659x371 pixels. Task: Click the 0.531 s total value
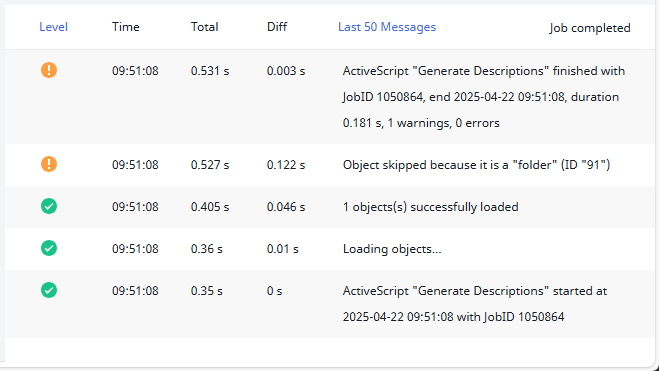210,71
